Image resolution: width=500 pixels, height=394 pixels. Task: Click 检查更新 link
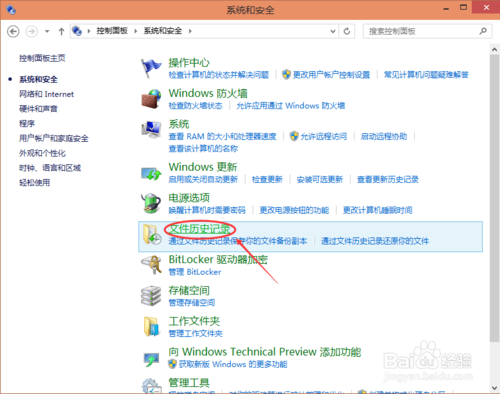pos(267,179)
